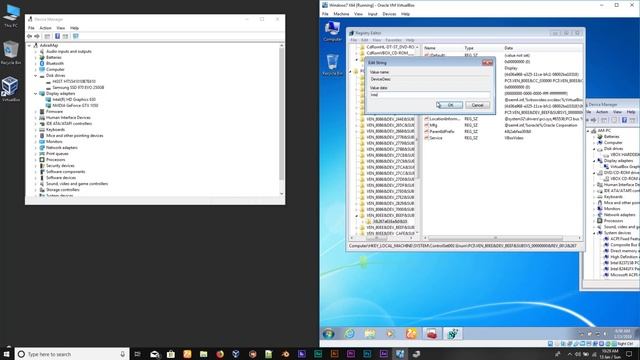Click Cancel in Edit String dialog
This screenshot has width=640, height=360.
477,105
